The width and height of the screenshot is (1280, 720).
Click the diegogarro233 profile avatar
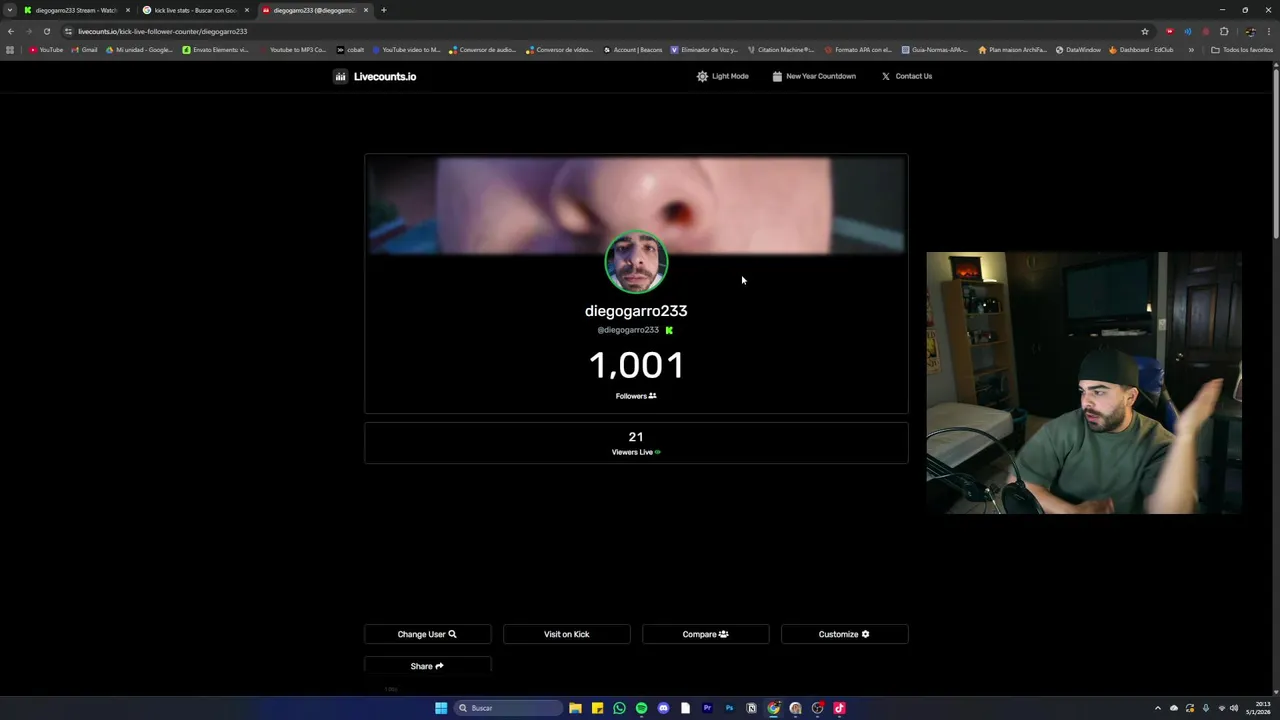coord(636,262)
